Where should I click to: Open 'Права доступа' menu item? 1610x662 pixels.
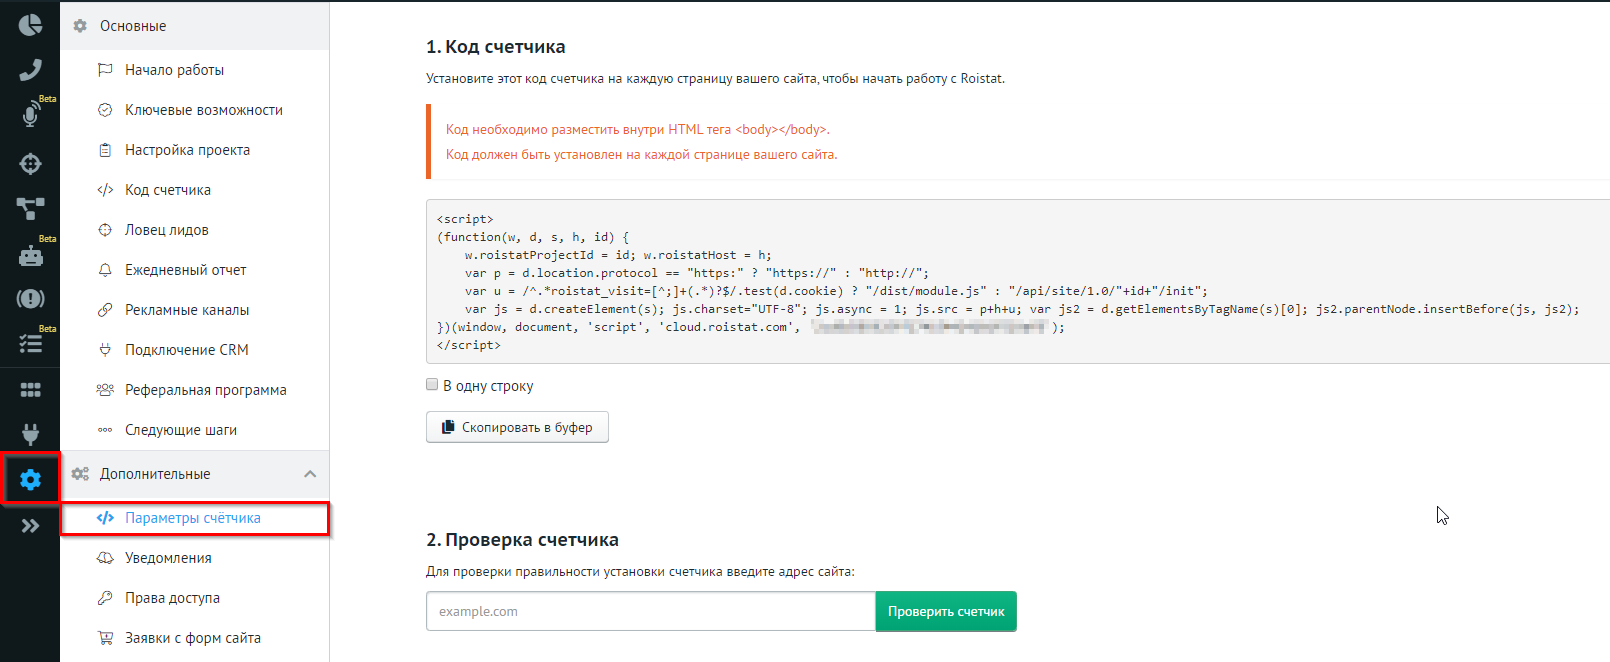pos(172,598)
